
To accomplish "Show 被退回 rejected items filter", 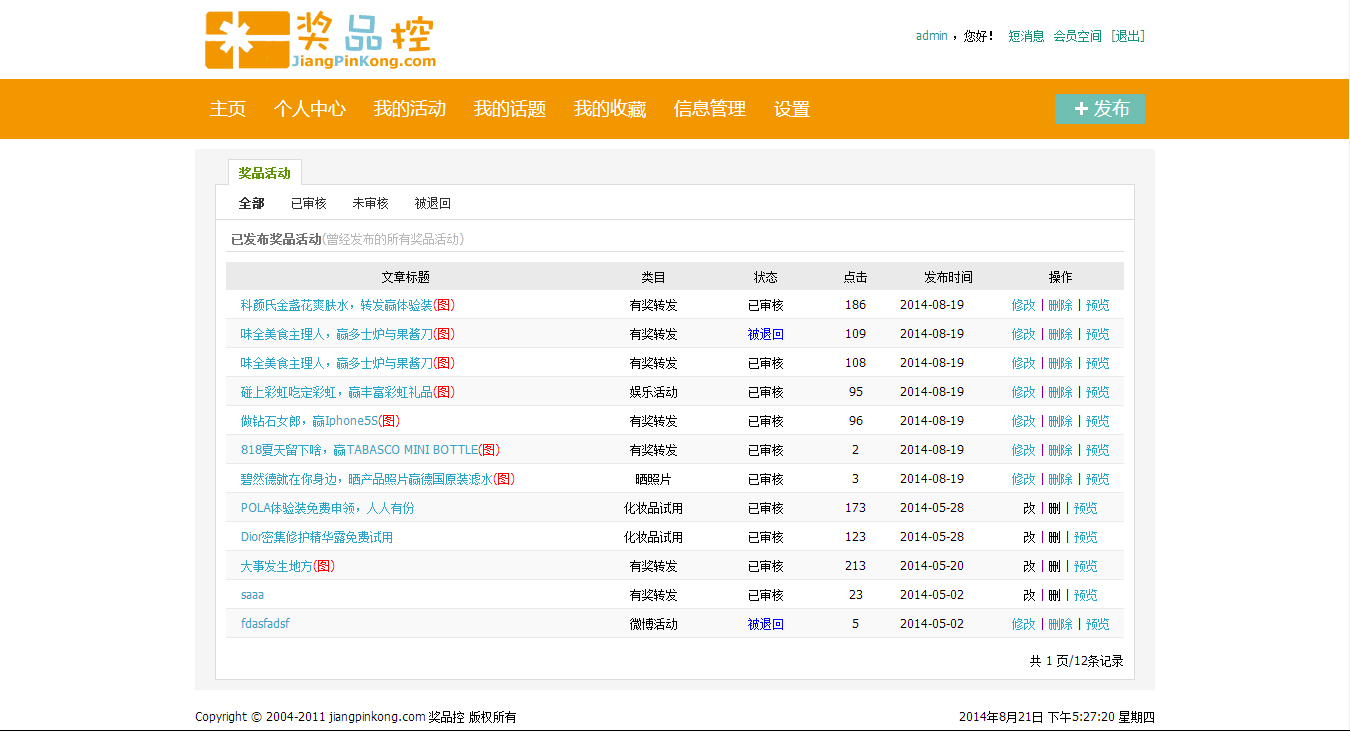I will (432, 203).
